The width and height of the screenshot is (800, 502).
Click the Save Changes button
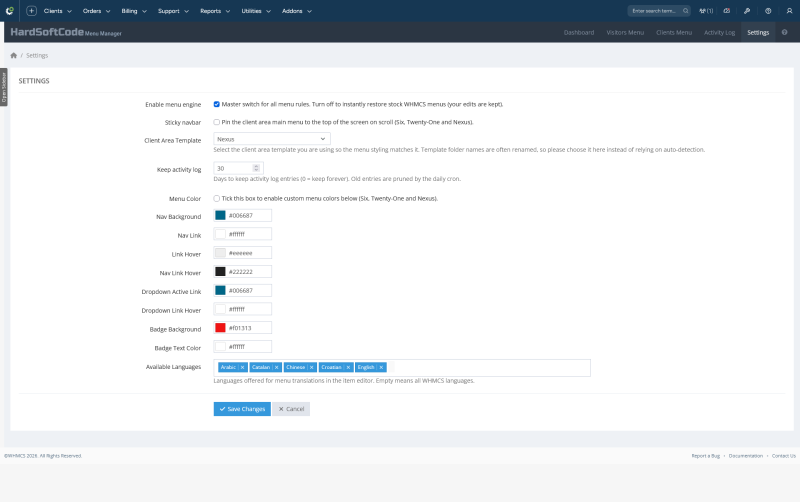[x=242, y=409]
